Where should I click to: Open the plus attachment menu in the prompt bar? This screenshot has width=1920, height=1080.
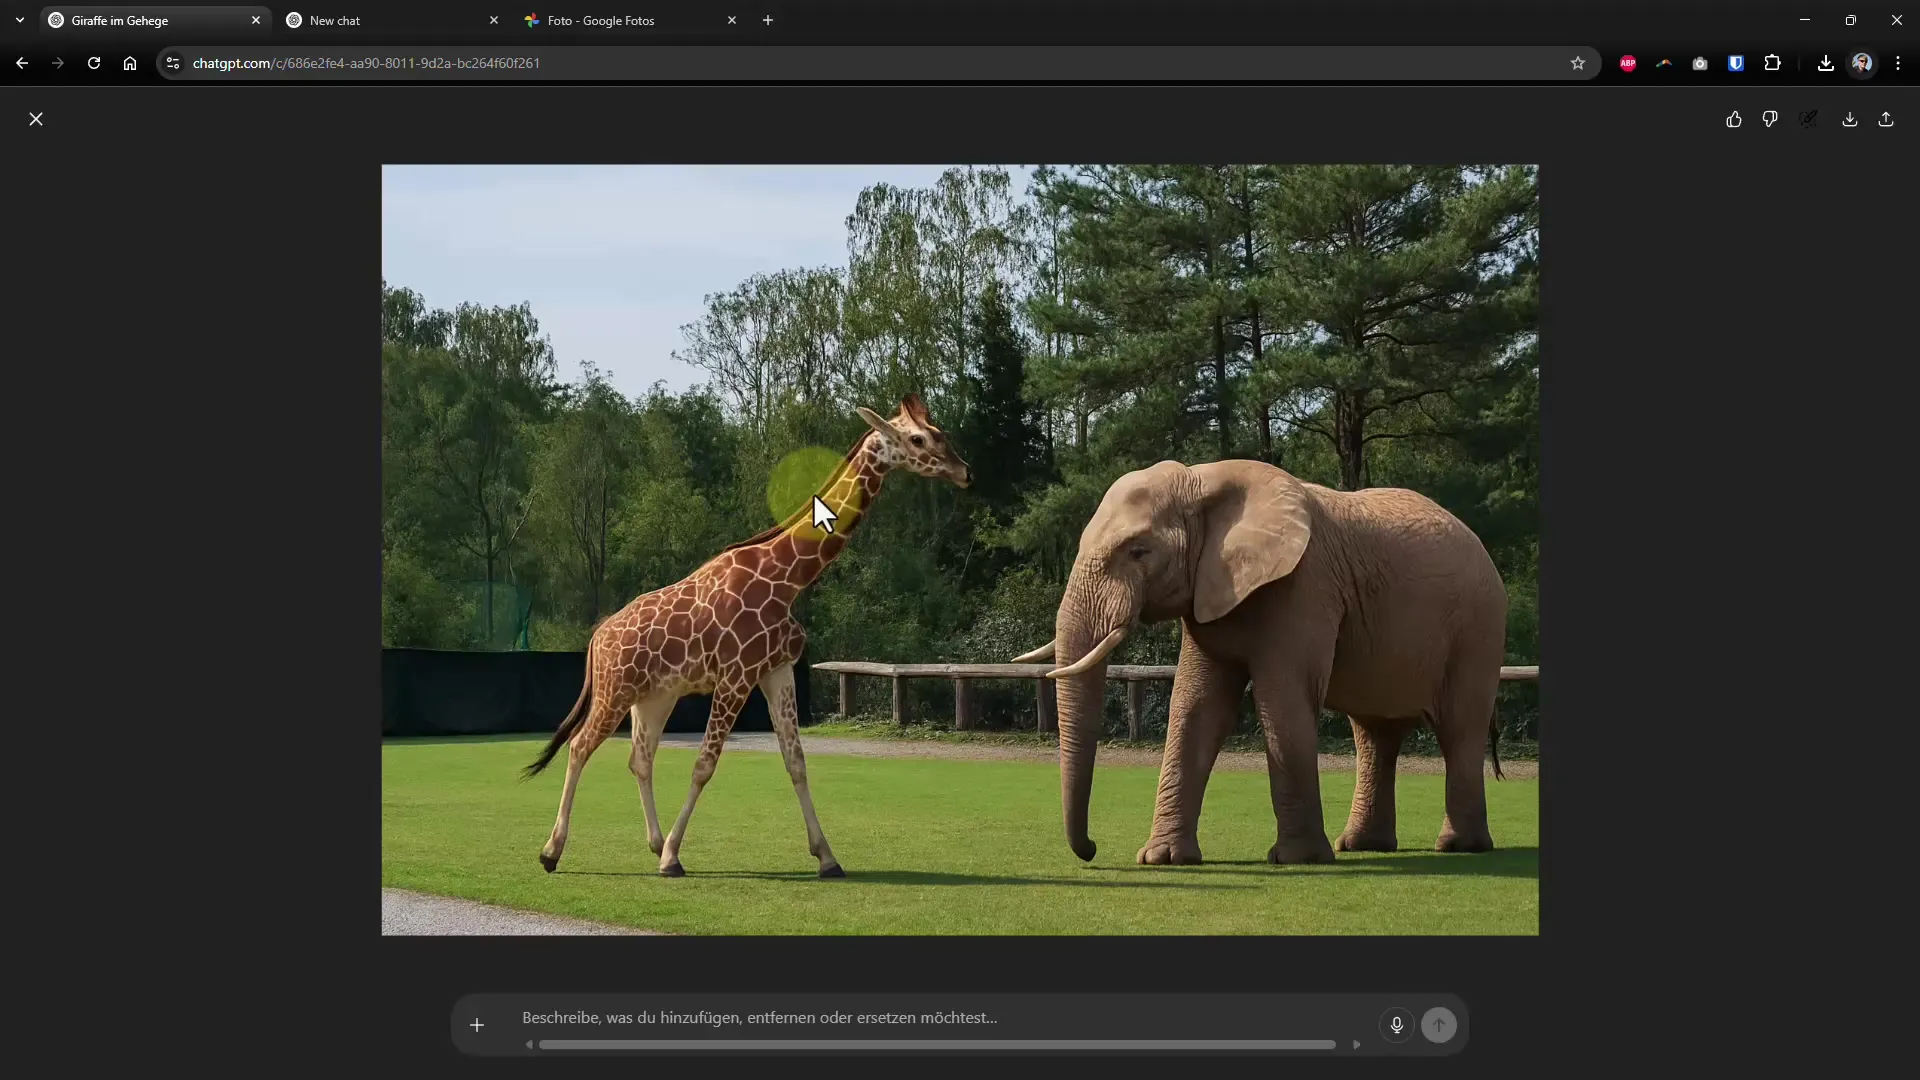477,1025
